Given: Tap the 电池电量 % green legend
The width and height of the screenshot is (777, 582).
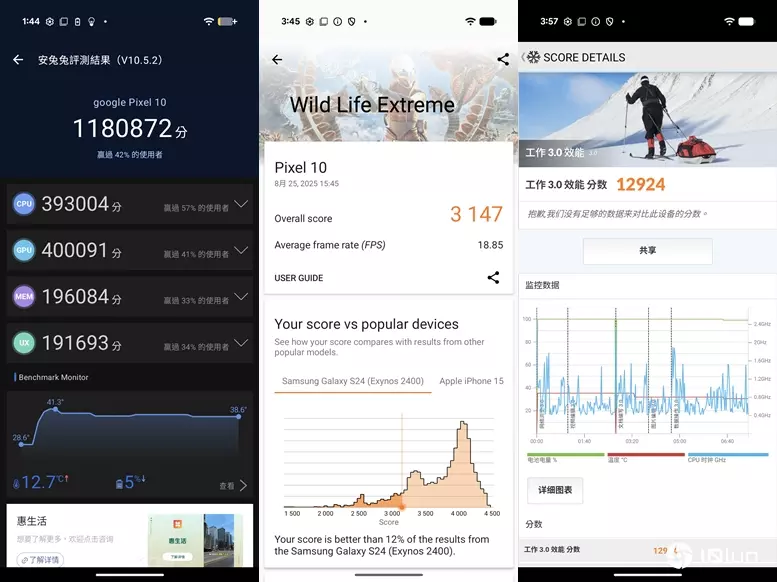Looking at the screenshot, I should pyautogui.click(x=565, y=457).
